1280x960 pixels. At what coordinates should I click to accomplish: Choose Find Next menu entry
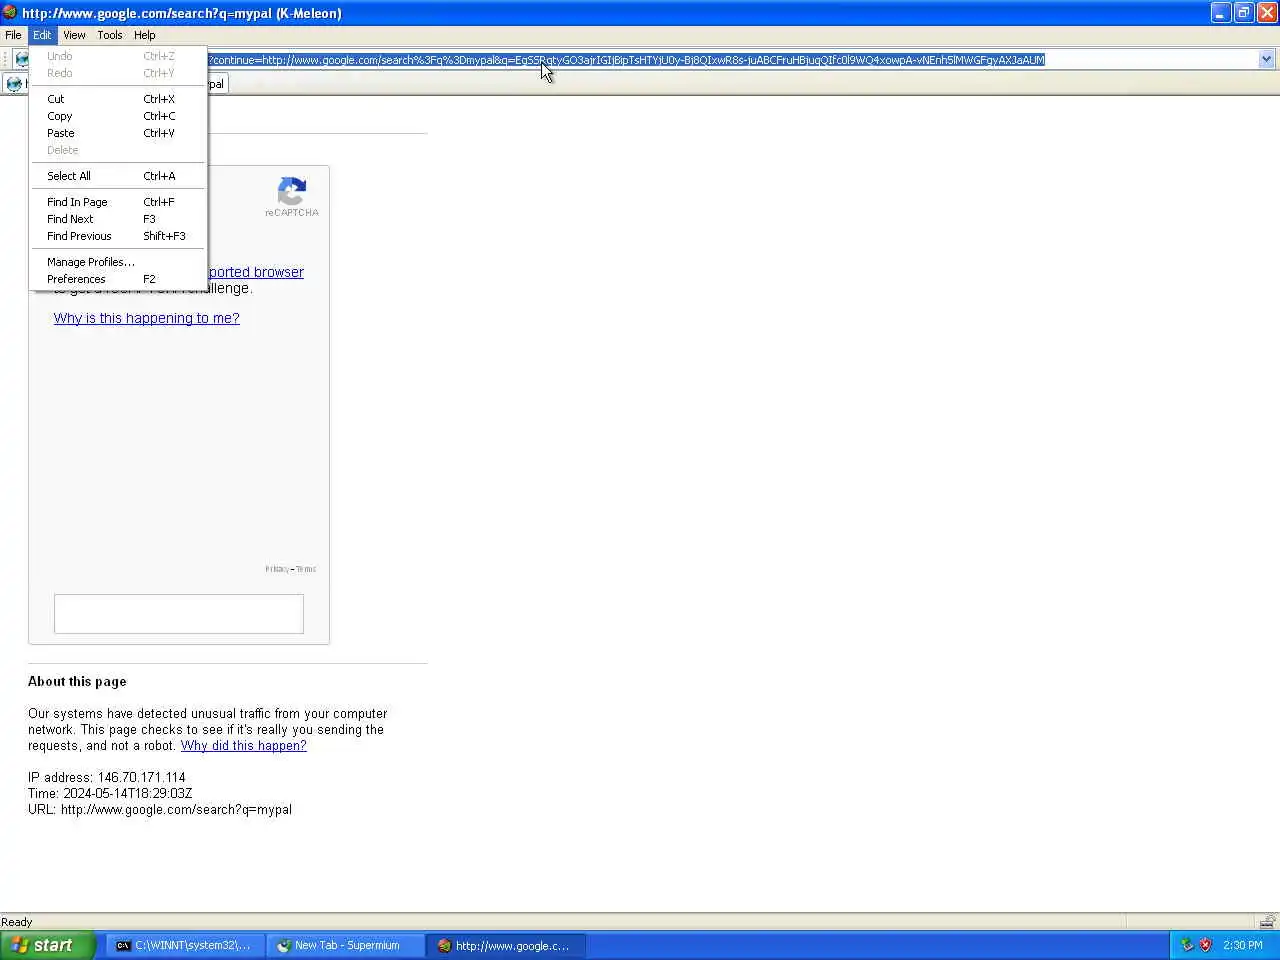(x=118, y=219)
